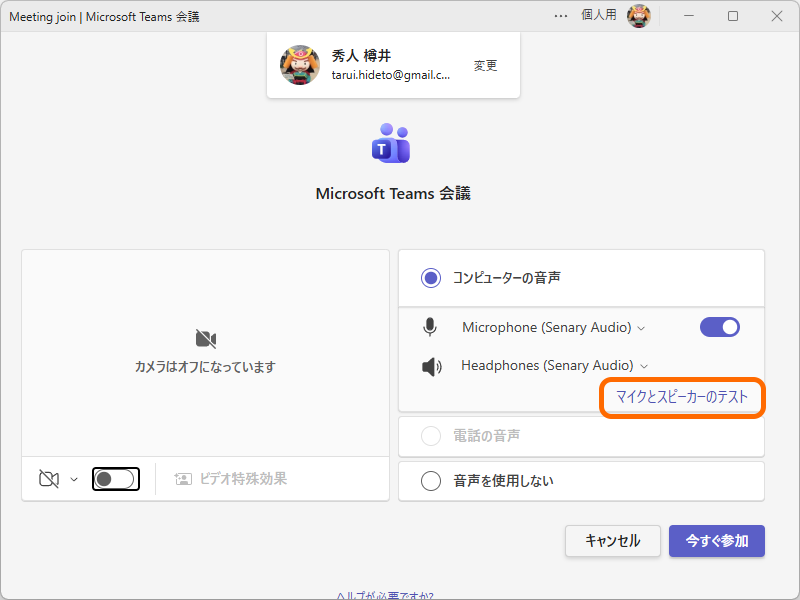Select 音声を使用しない radio button

click(431, 481)
